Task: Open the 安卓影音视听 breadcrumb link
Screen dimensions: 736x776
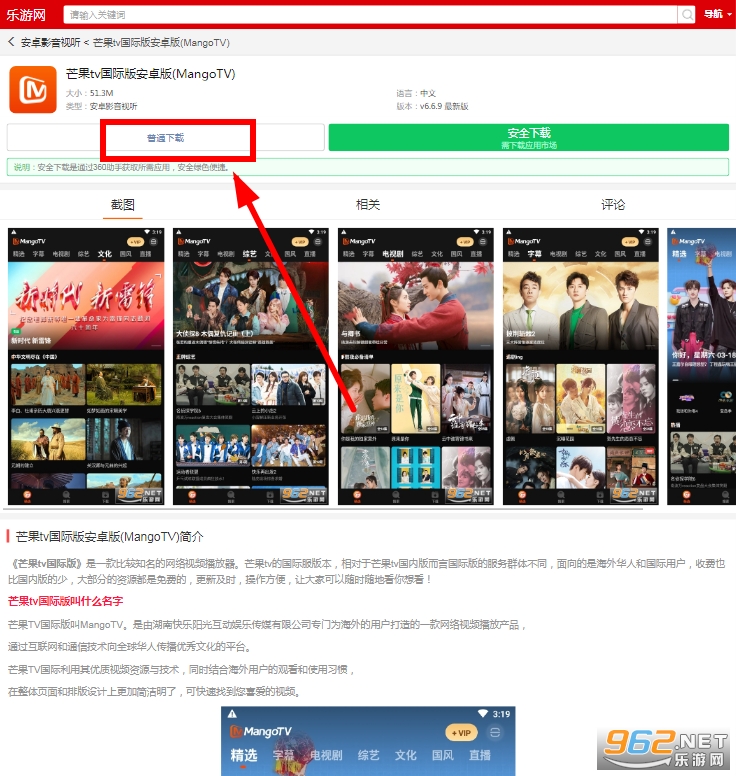Action: [x=50, y=43]
